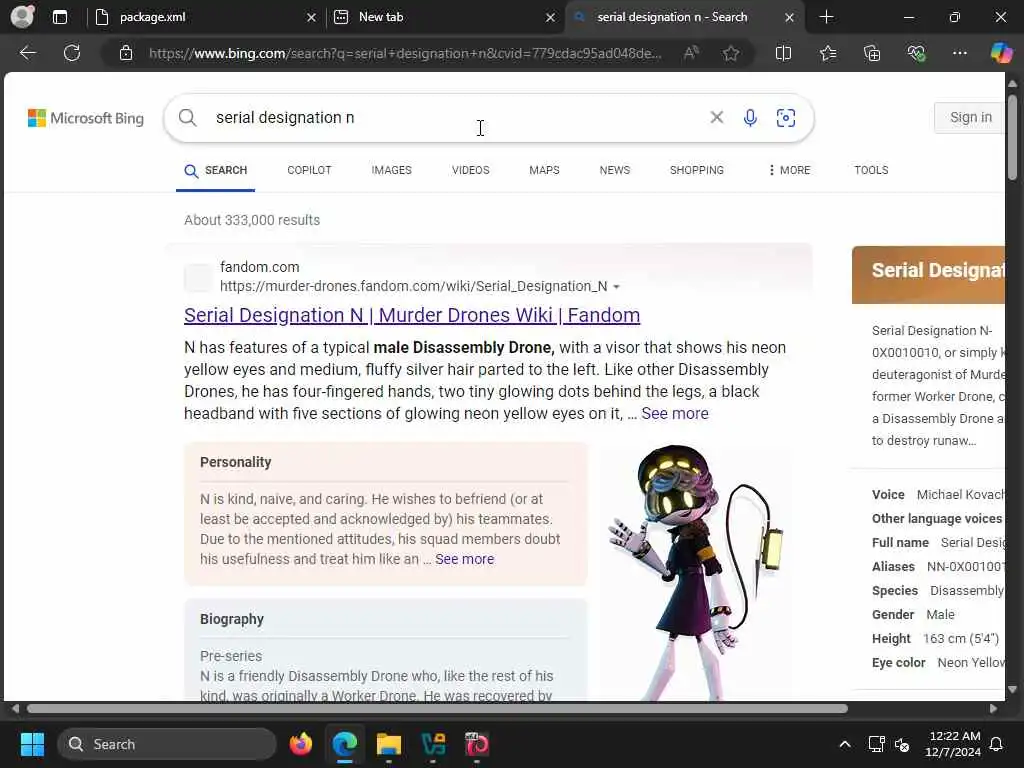Open the Serial Designation knowledge panel header
This screenshot has width=1024, height=768.
click(928, 274)
